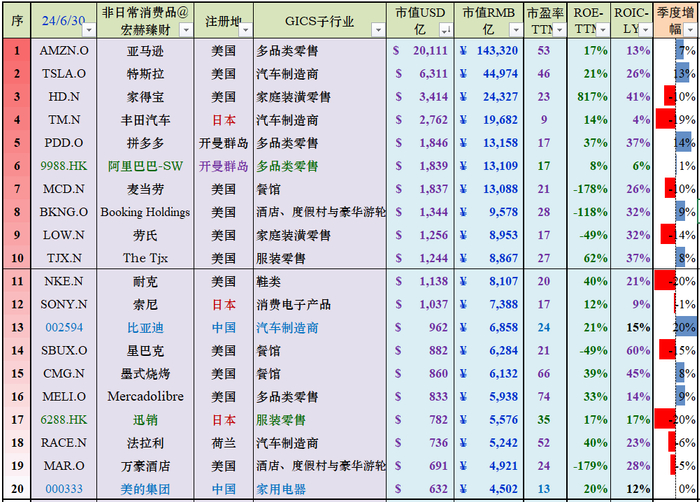
Task: Click company name 阿里巴巴-SW
Action: pyautogui.click(x=146, y=166)
